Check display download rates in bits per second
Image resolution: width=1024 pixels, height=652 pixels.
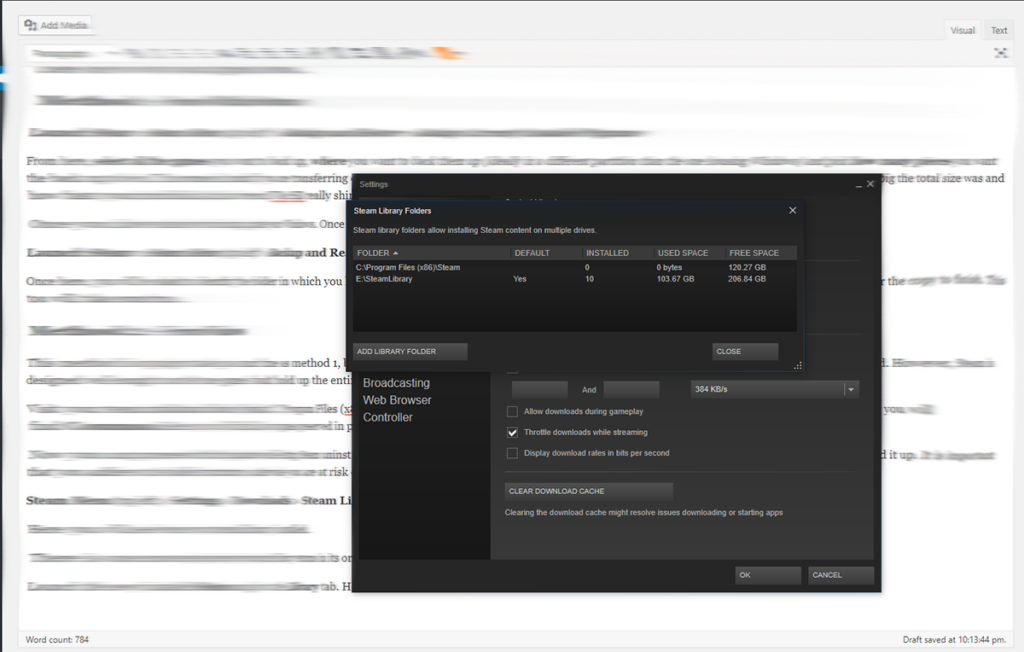pos(512,452)
